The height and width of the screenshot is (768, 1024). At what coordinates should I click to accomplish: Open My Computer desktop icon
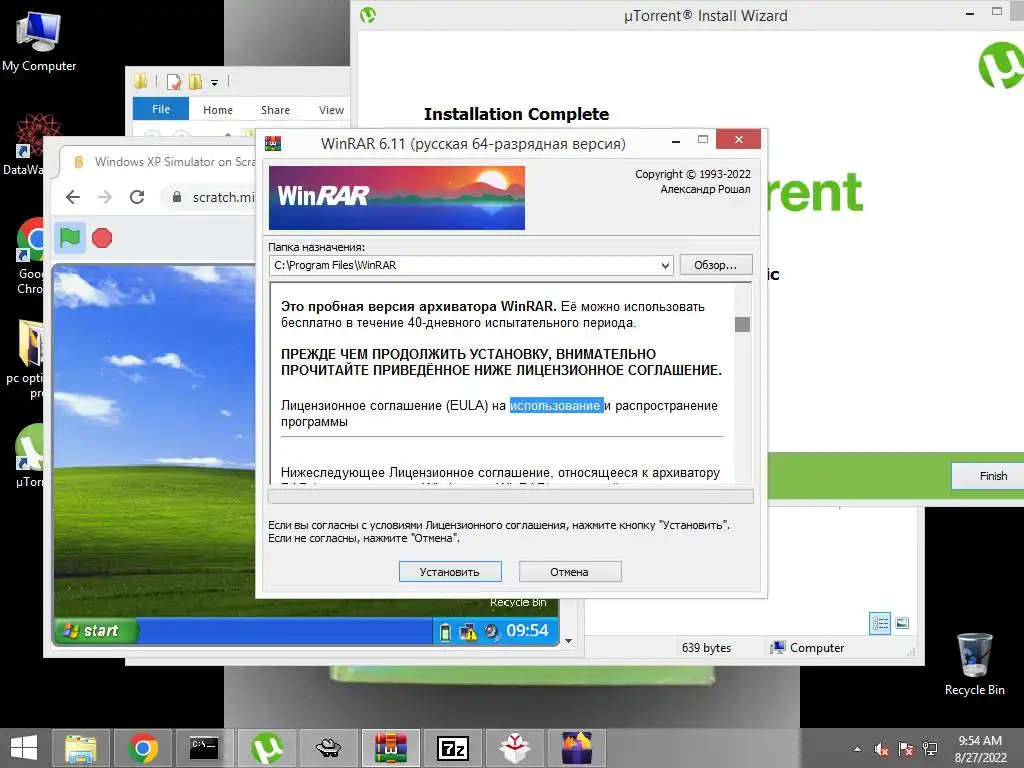coord(39,40)
